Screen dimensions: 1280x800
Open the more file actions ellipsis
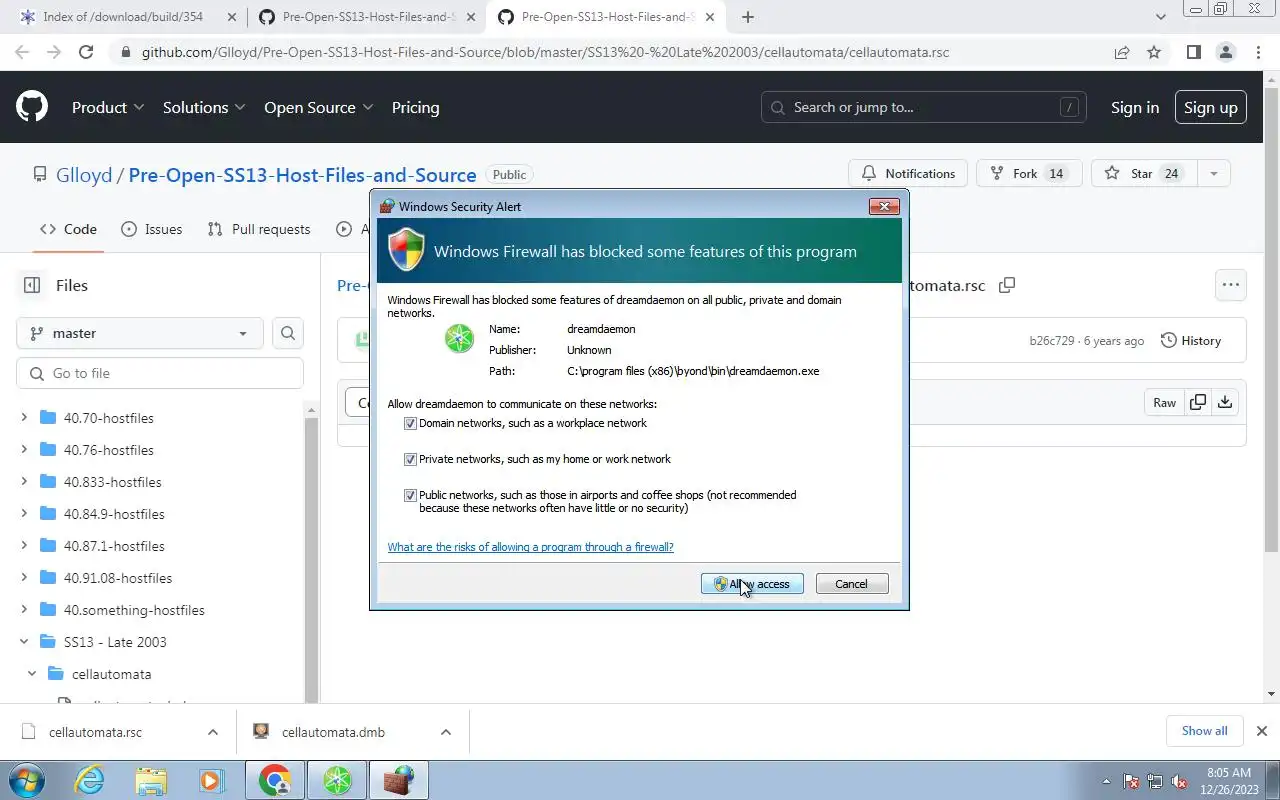tap(1230, 285)
